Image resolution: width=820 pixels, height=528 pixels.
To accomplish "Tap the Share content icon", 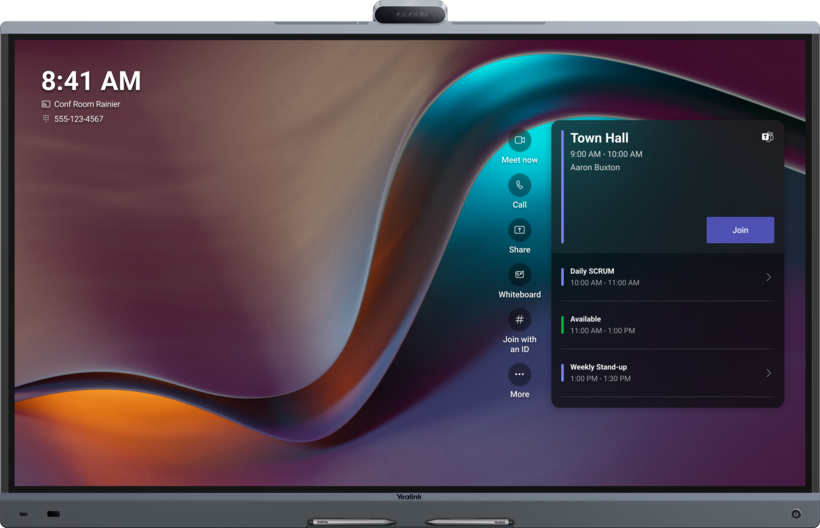I will [x=519, y=230].
